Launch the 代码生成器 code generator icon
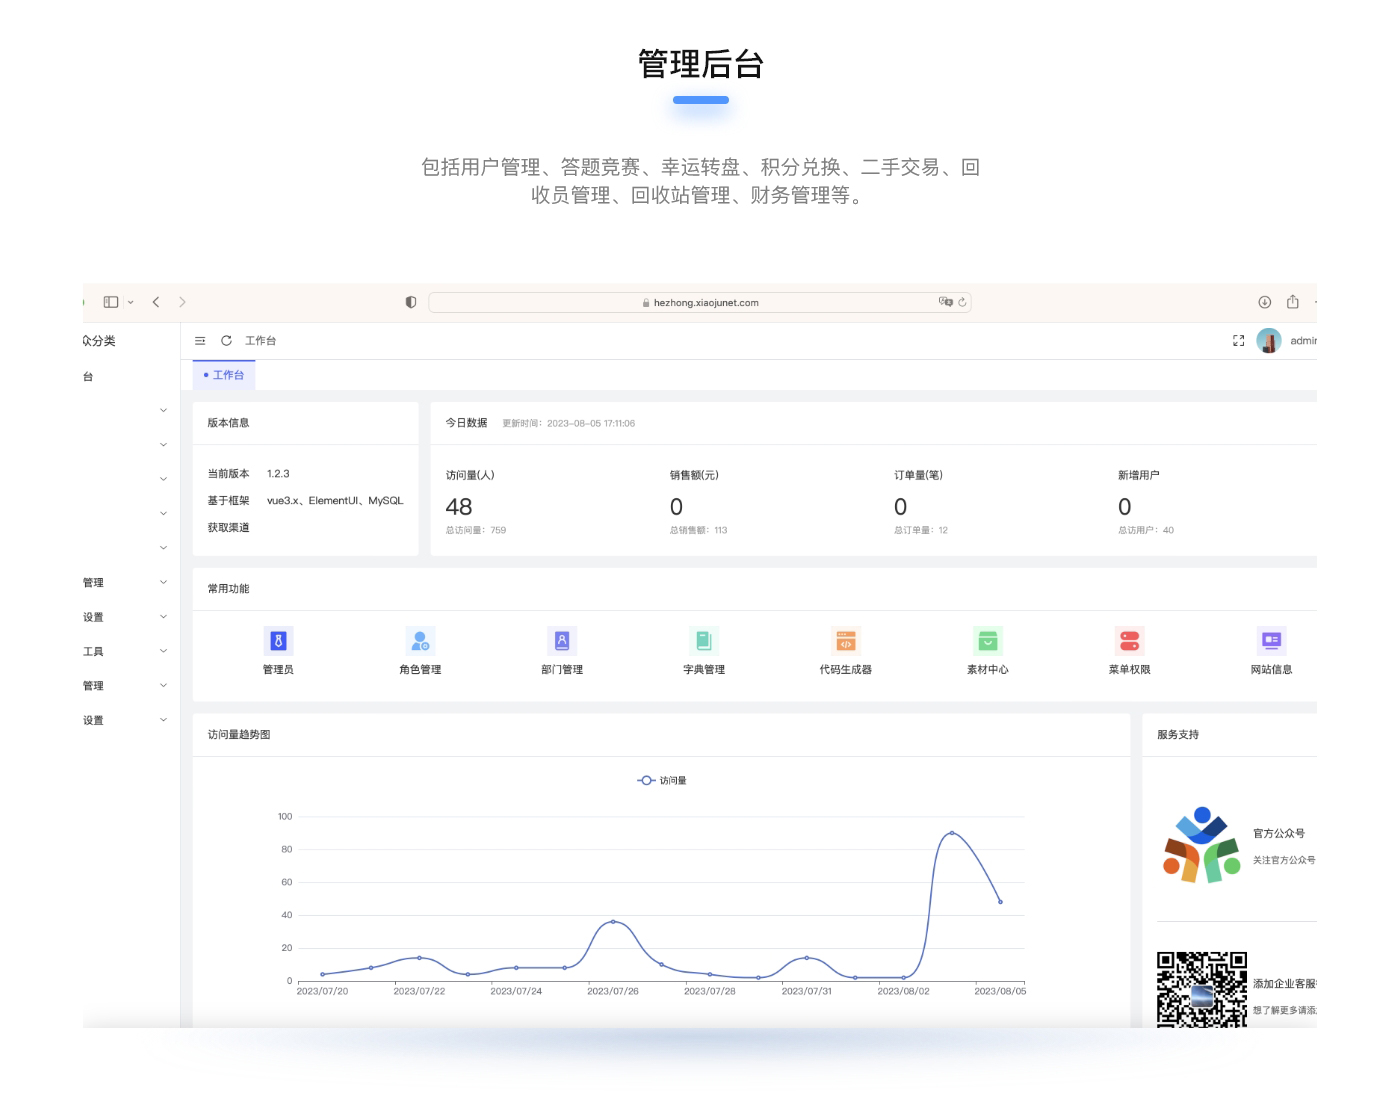 [846, 641]
